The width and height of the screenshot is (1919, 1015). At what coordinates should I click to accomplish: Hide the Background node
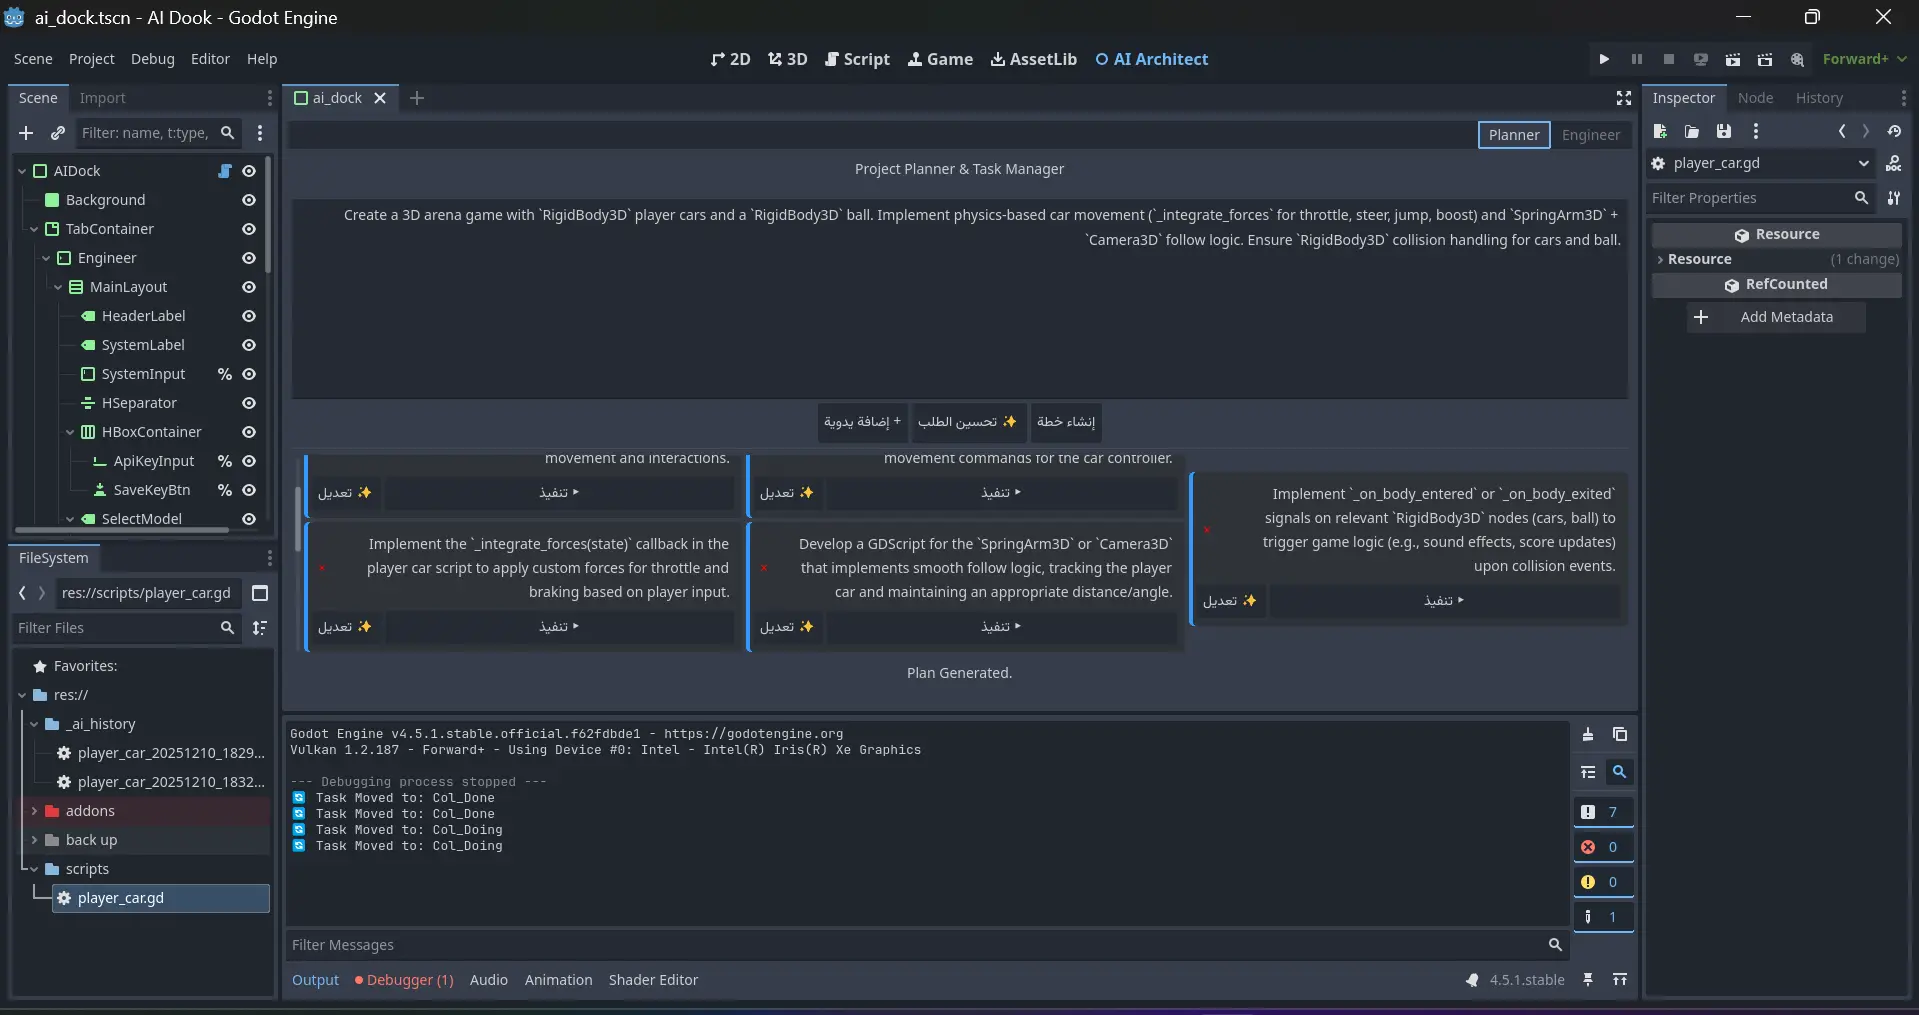(x=249, y=200)
